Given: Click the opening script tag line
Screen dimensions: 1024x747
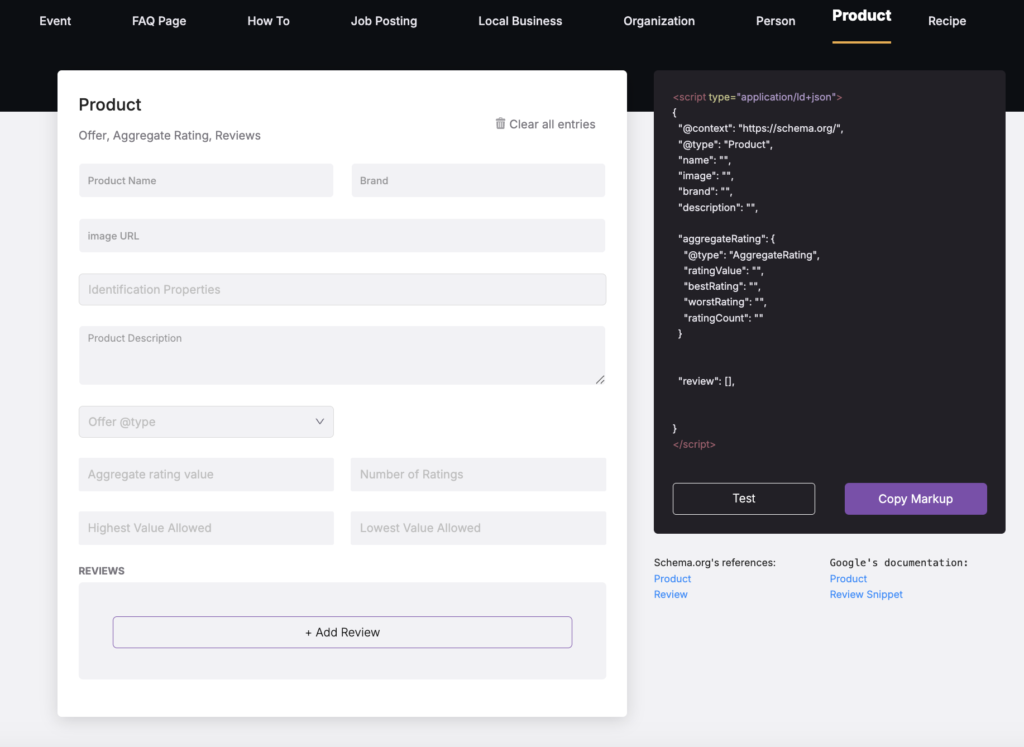Looking at the screenshot, I should pyautogui.click(x=758, y=97).
